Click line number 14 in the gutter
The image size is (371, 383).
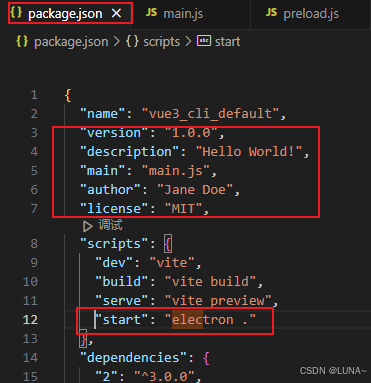point(30,358)
